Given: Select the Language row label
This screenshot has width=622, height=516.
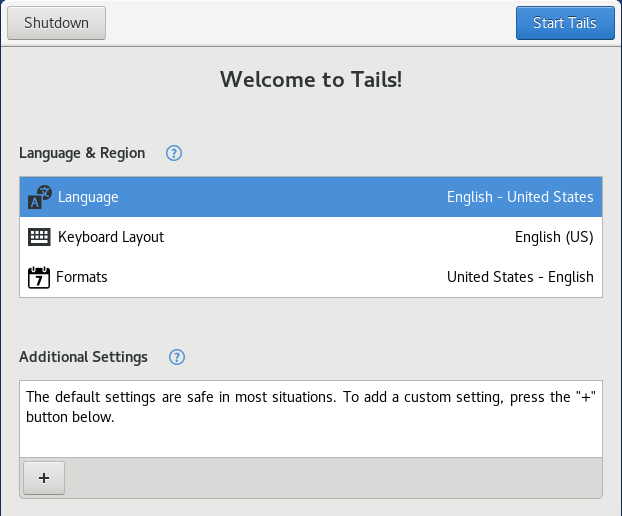Looking at the screenshot, I should [88, 197].
